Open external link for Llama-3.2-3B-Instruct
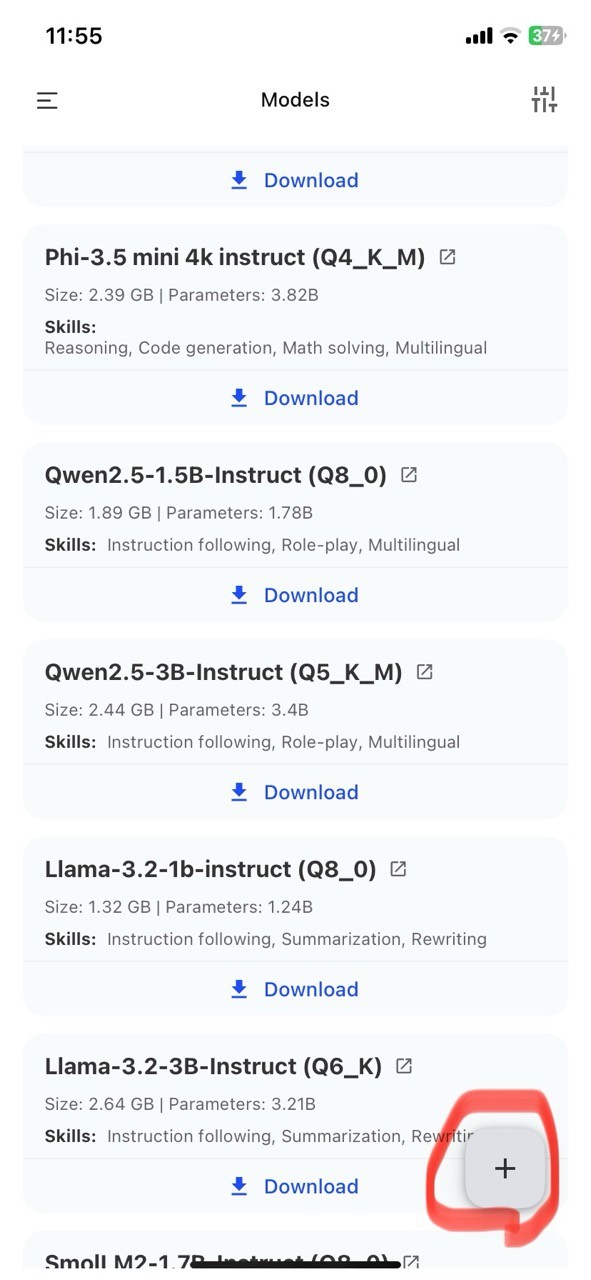 click(404, 1066)
